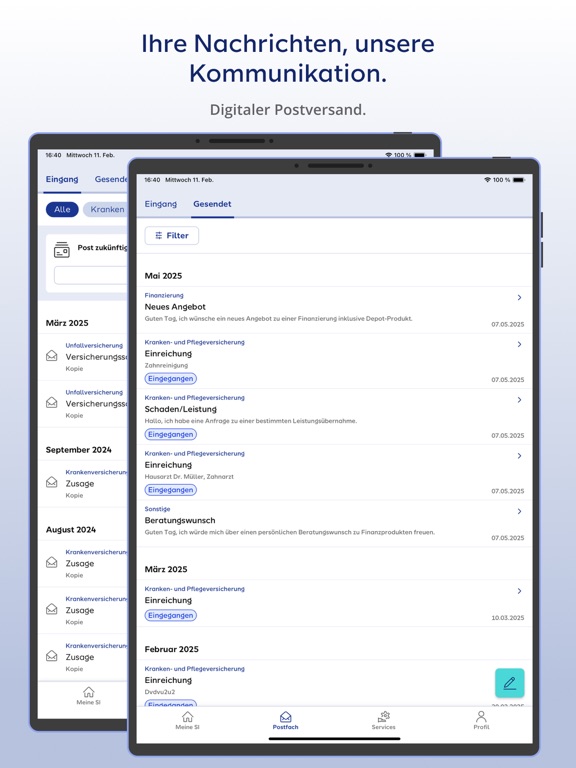Open chevron of Beratungswunsch message
576x768 pixels.
[519, 511]
